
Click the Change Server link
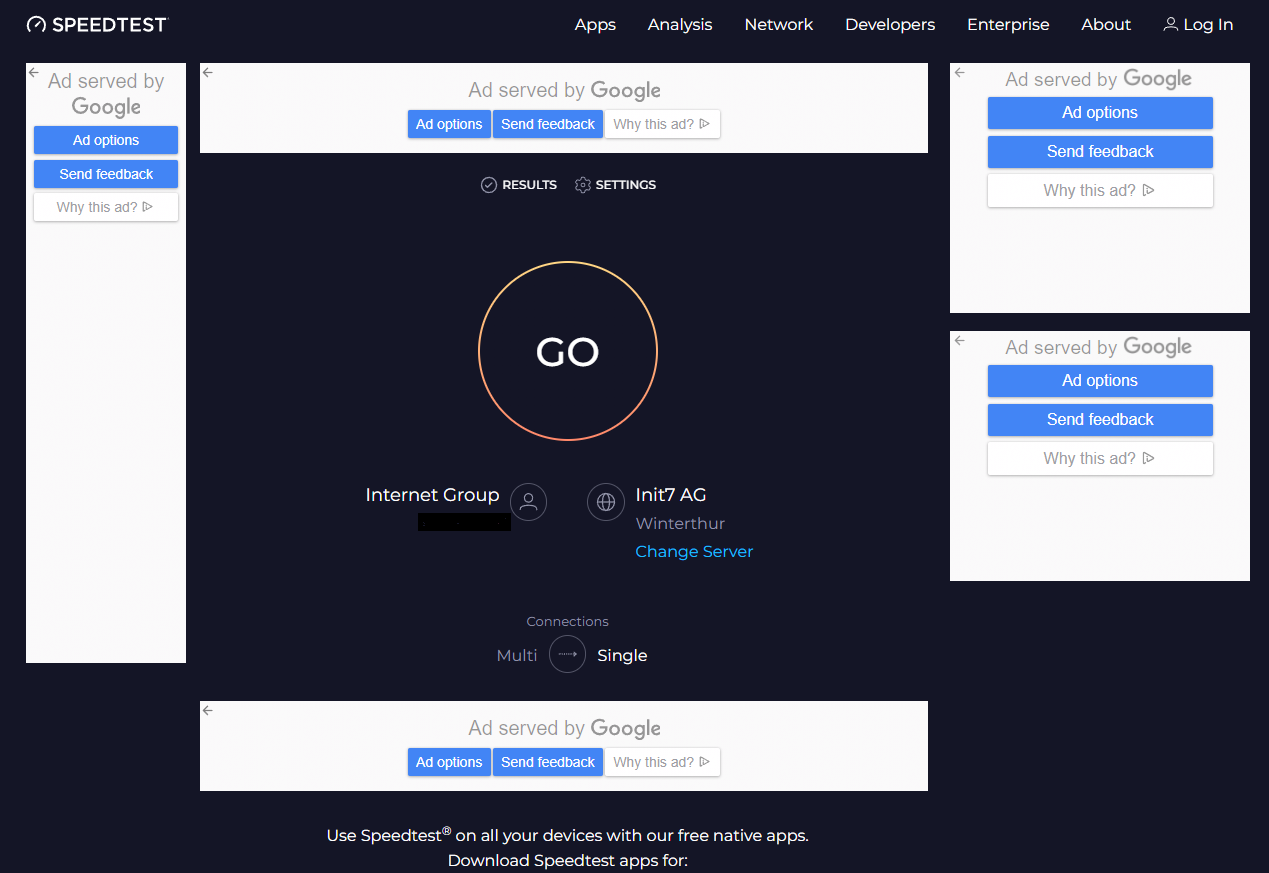694,552
